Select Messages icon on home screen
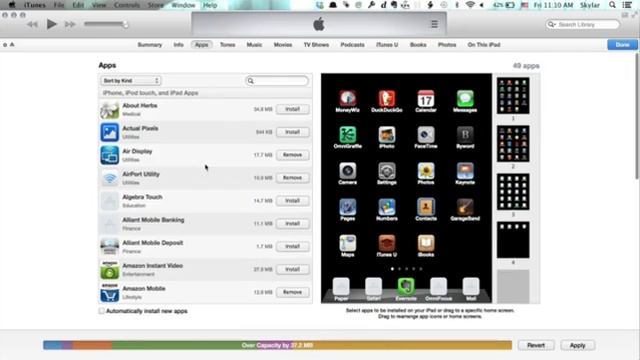 tap(465, 98)
